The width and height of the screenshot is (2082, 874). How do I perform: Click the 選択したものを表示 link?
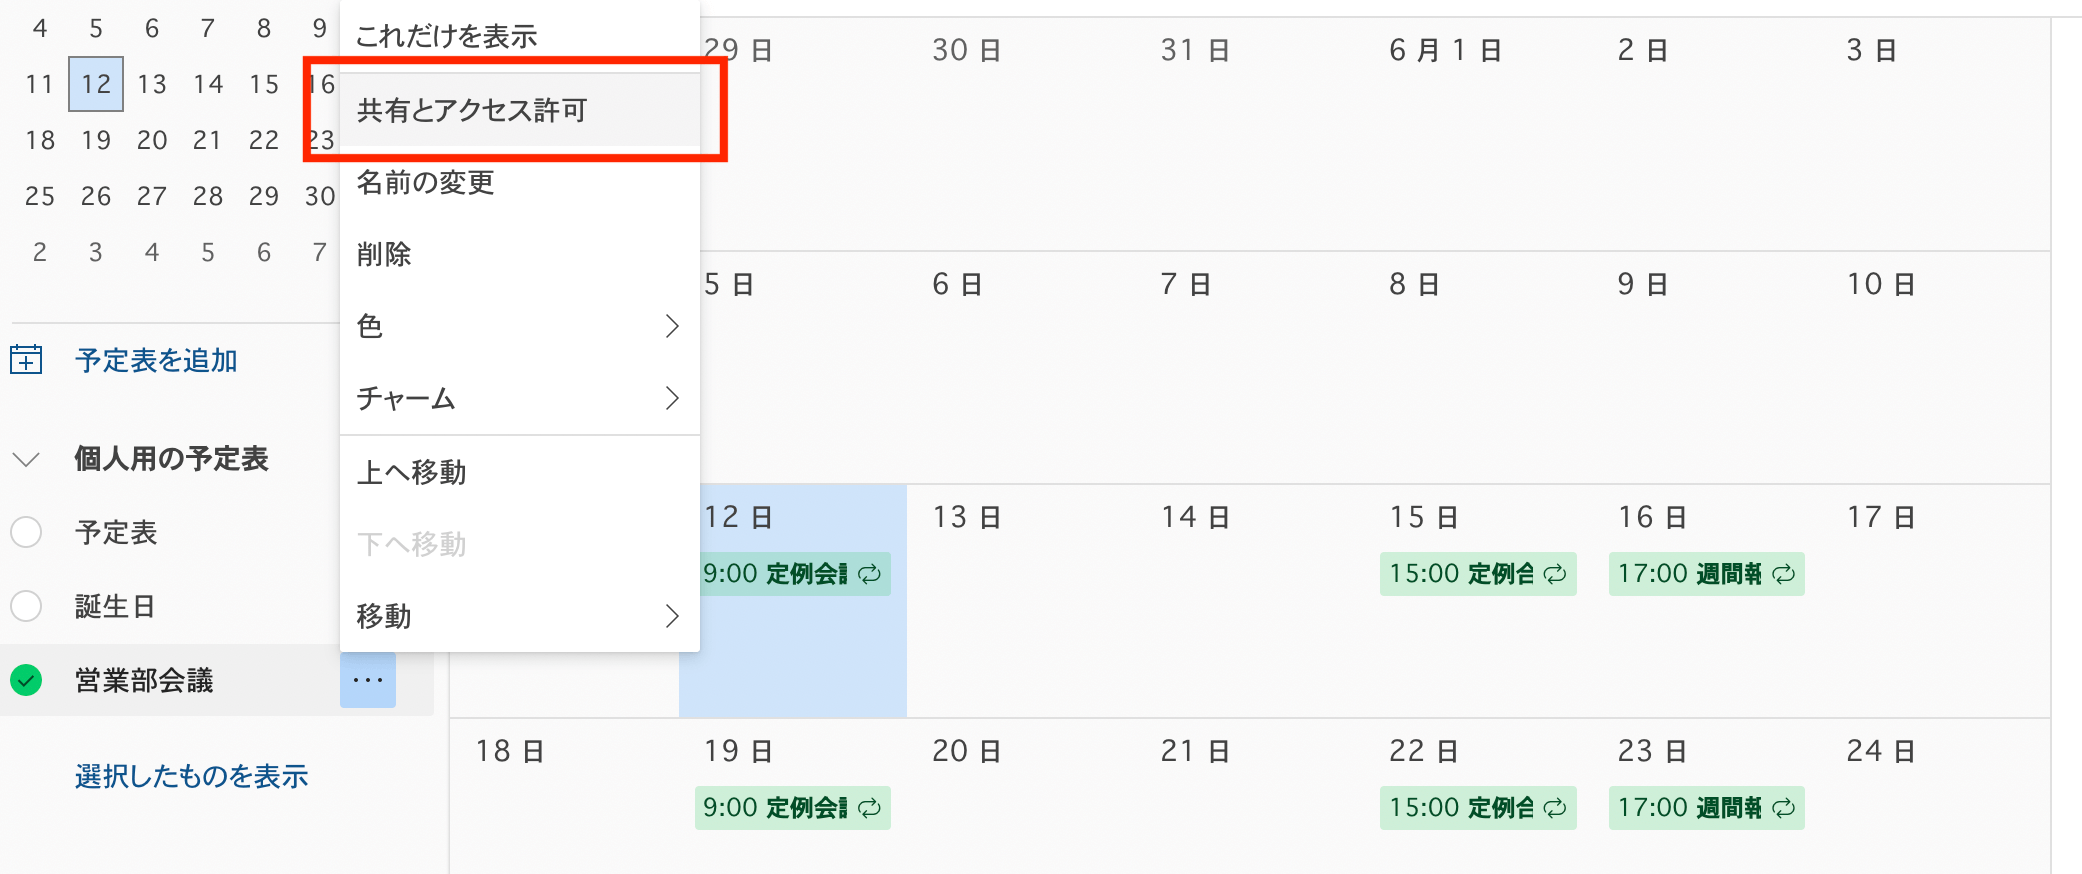pyautogui.click(x=191, y=776)
